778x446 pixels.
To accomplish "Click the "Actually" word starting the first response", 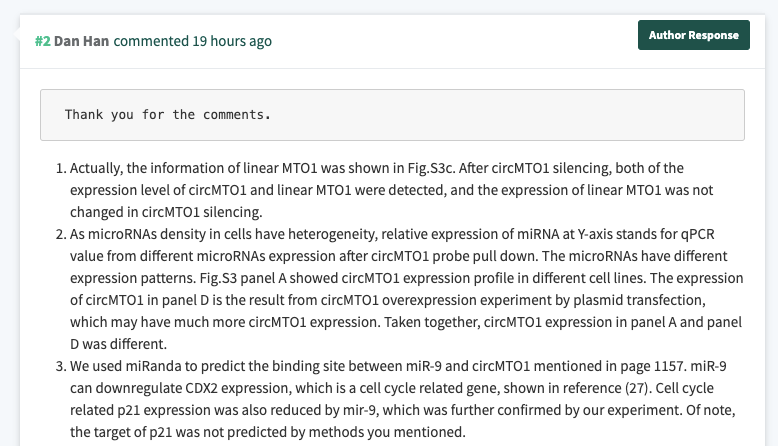I will point(98,168).
